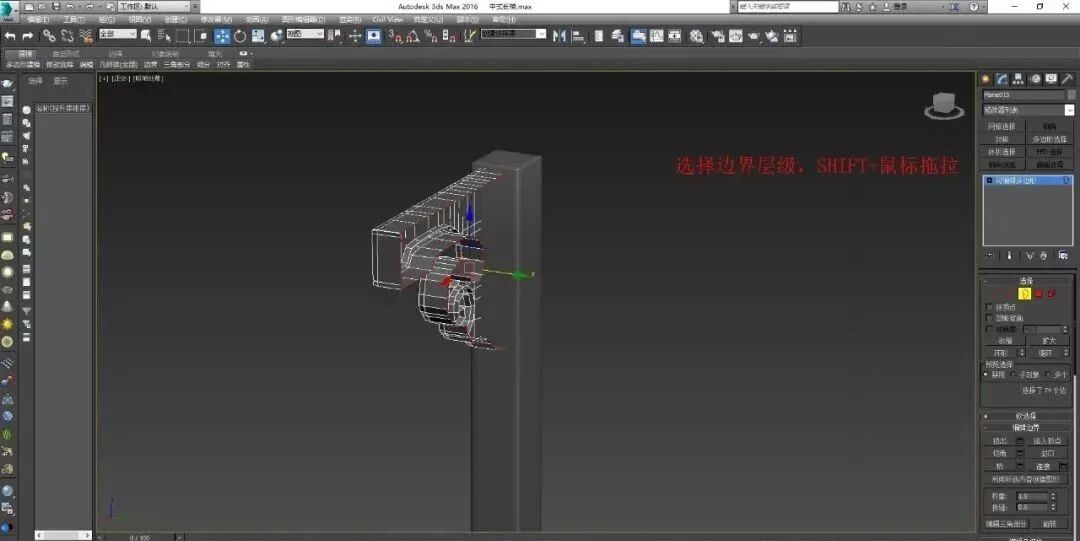Click the 封口 cap button
1080x541 pixels.
(1048, 453)
